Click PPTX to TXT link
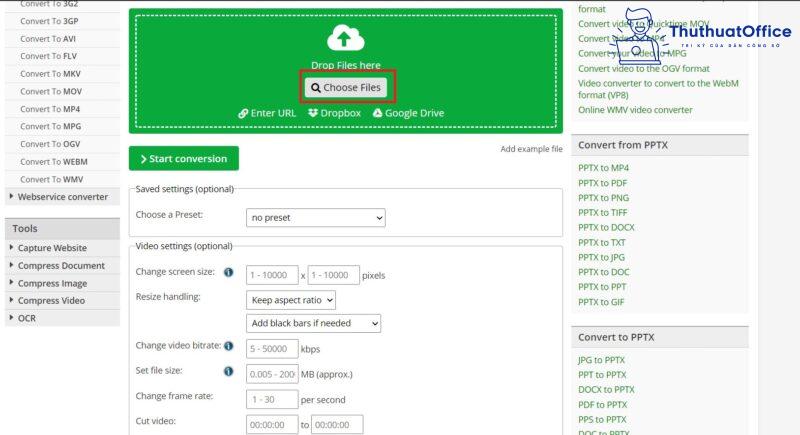The image size is (800, 435). pos(602,243)
